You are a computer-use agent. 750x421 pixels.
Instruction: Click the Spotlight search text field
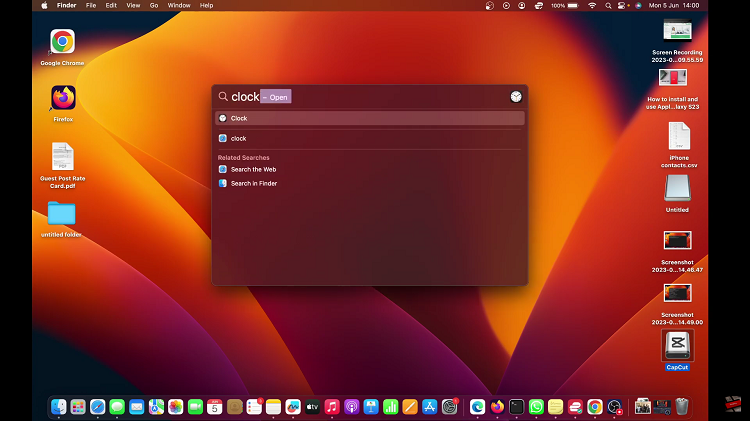click(380, 97)
